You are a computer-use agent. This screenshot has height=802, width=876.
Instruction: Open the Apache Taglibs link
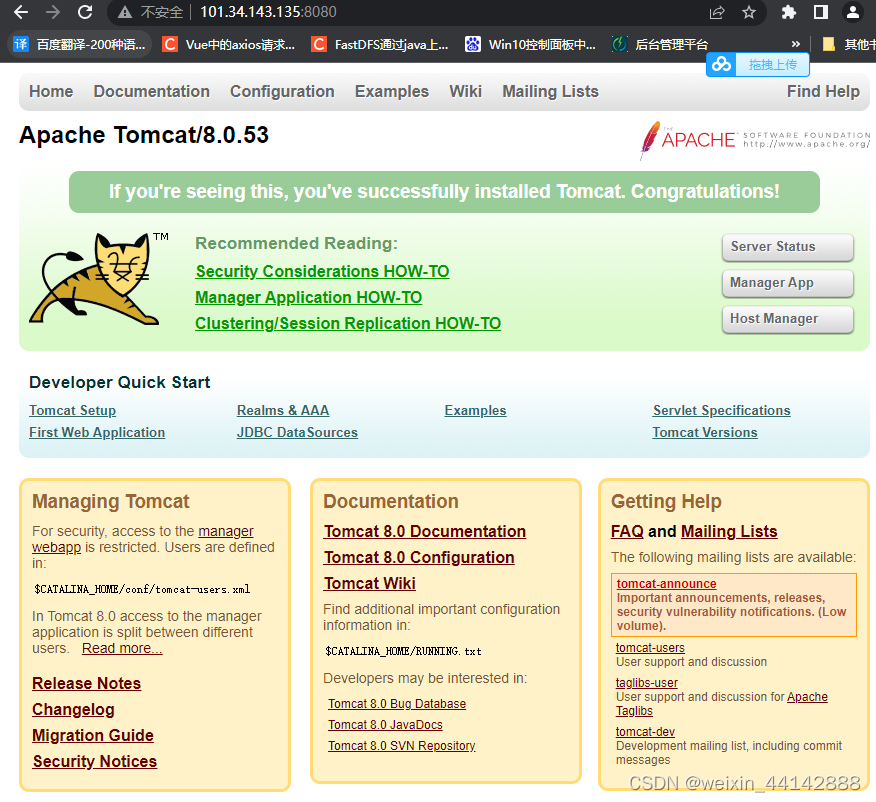click(722, 704)
